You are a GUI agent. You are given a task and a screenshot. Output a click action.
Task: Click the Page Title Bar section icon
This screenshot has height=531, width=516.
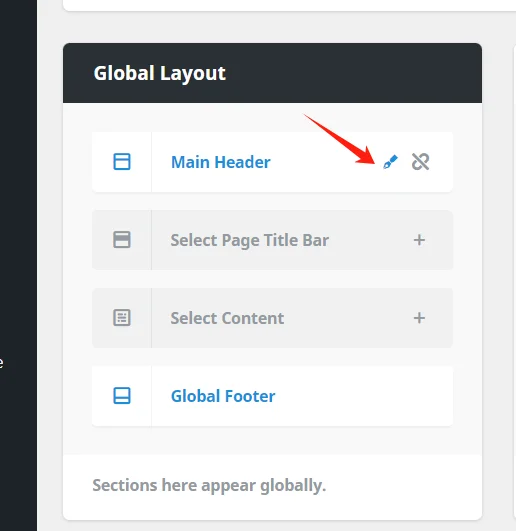[122, 240]
